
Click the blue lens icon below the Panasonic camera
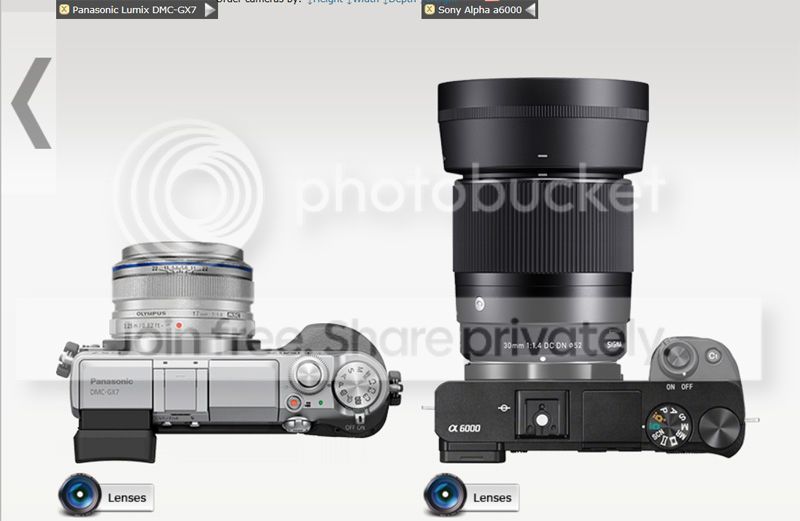(78, 495)
